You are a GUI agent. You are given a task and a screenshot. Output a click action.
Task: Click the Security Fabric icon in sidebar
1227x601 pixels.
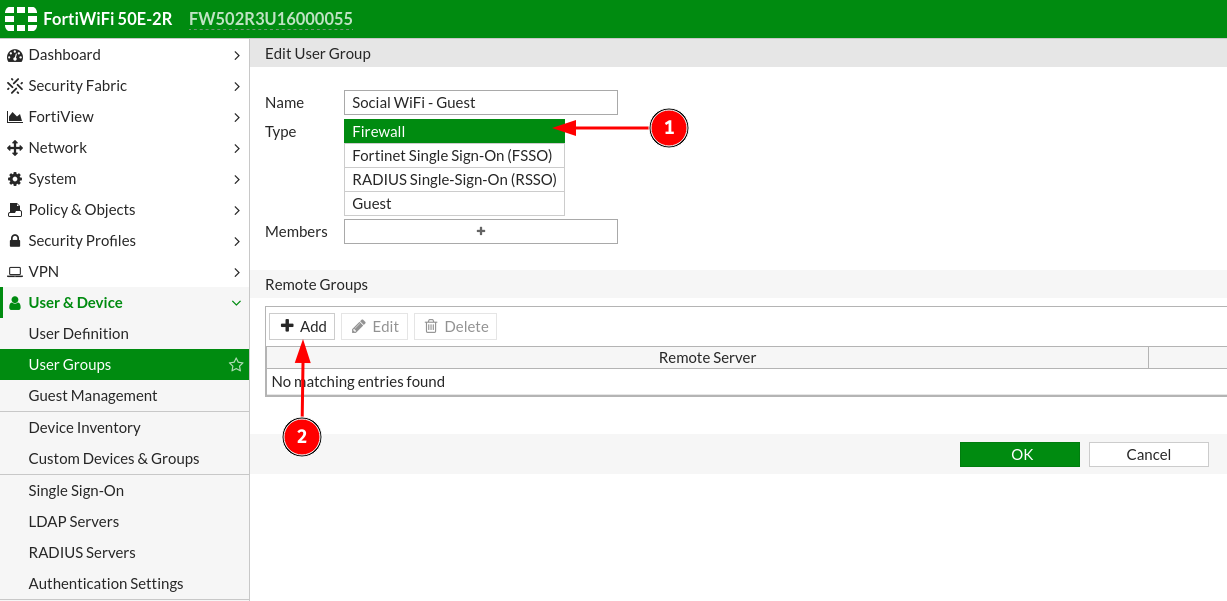pyautogui.click(x=15, y=86)
